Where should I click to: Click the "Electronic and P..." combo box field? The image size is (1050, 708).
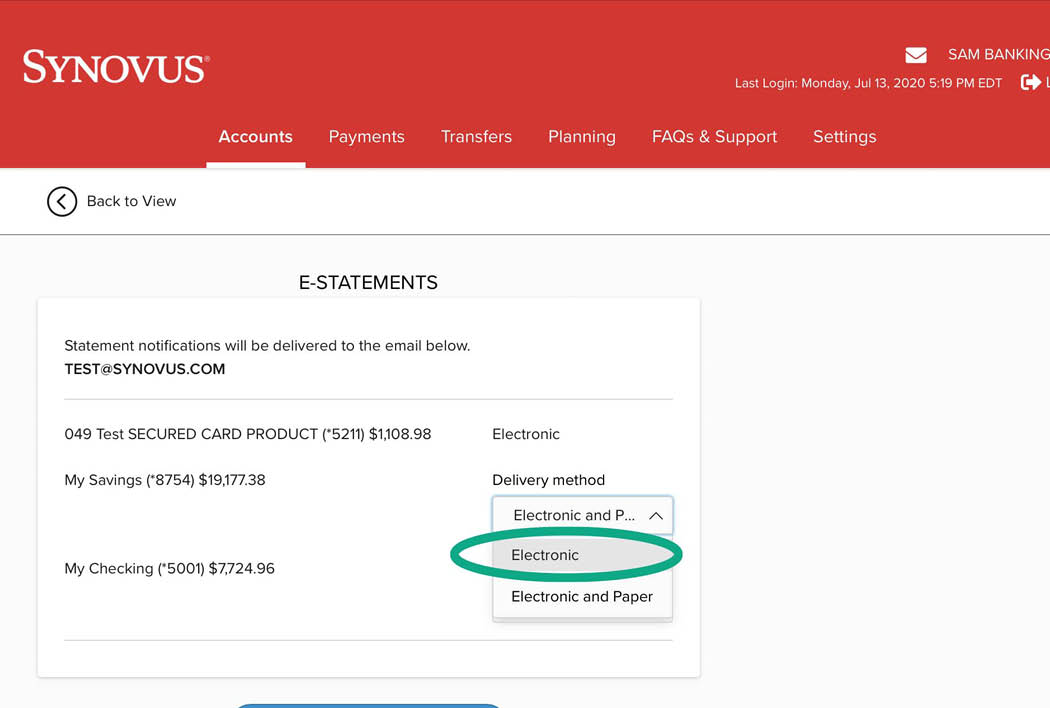573,516
